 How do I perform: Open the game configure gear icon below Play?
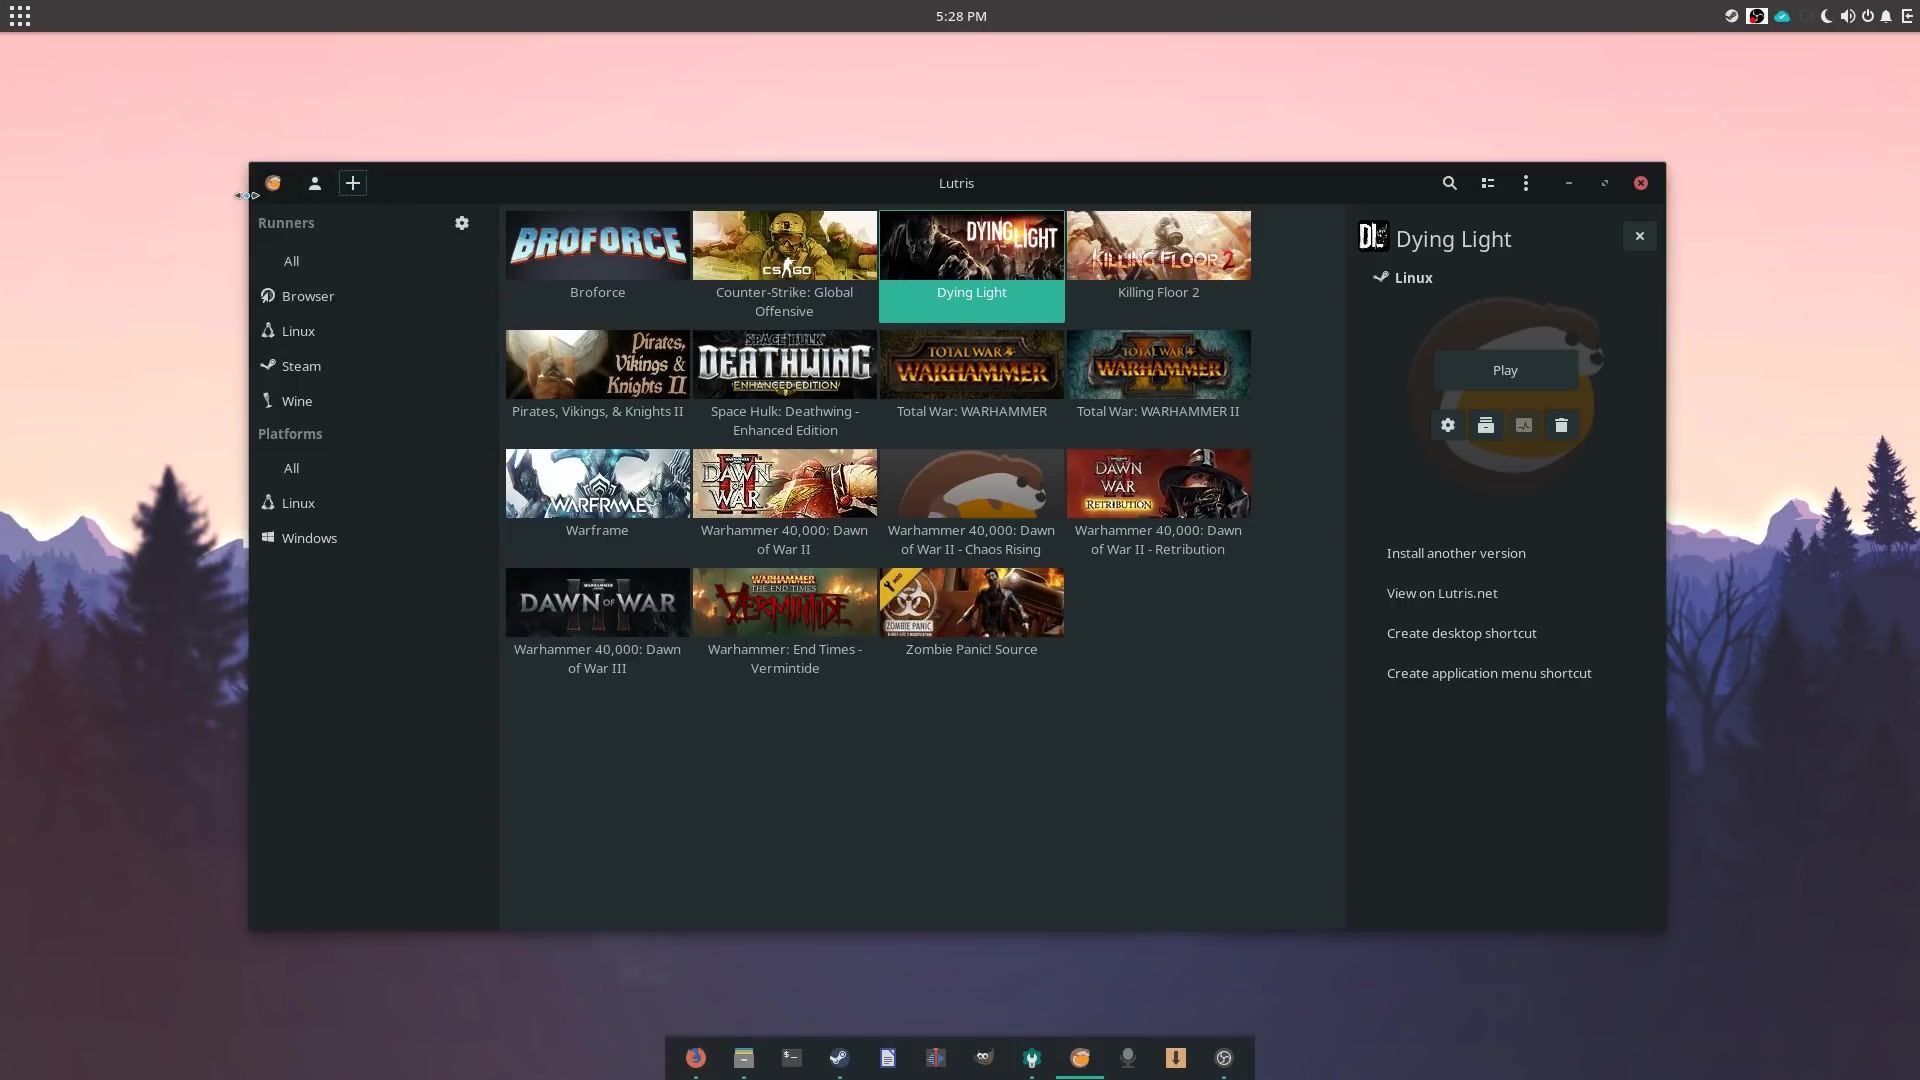(x=1447, y=425)
